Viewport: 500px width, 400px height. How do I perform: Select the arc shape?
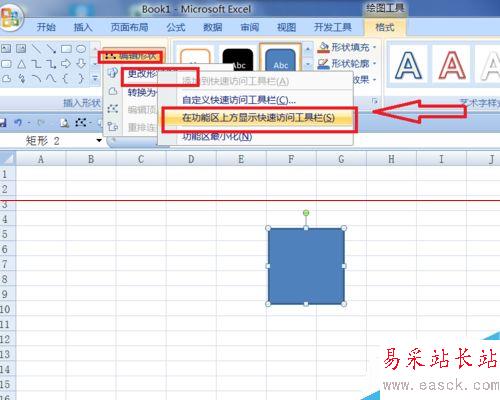point(36,79)
